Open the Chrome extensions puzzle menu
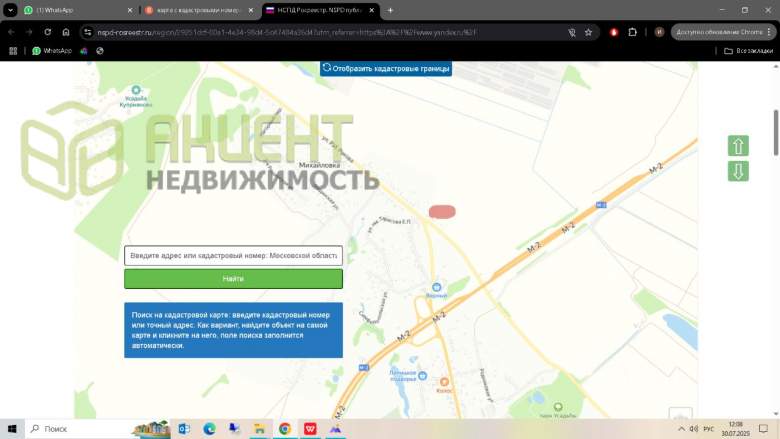780x439 pixels. (x=632, y=32)
